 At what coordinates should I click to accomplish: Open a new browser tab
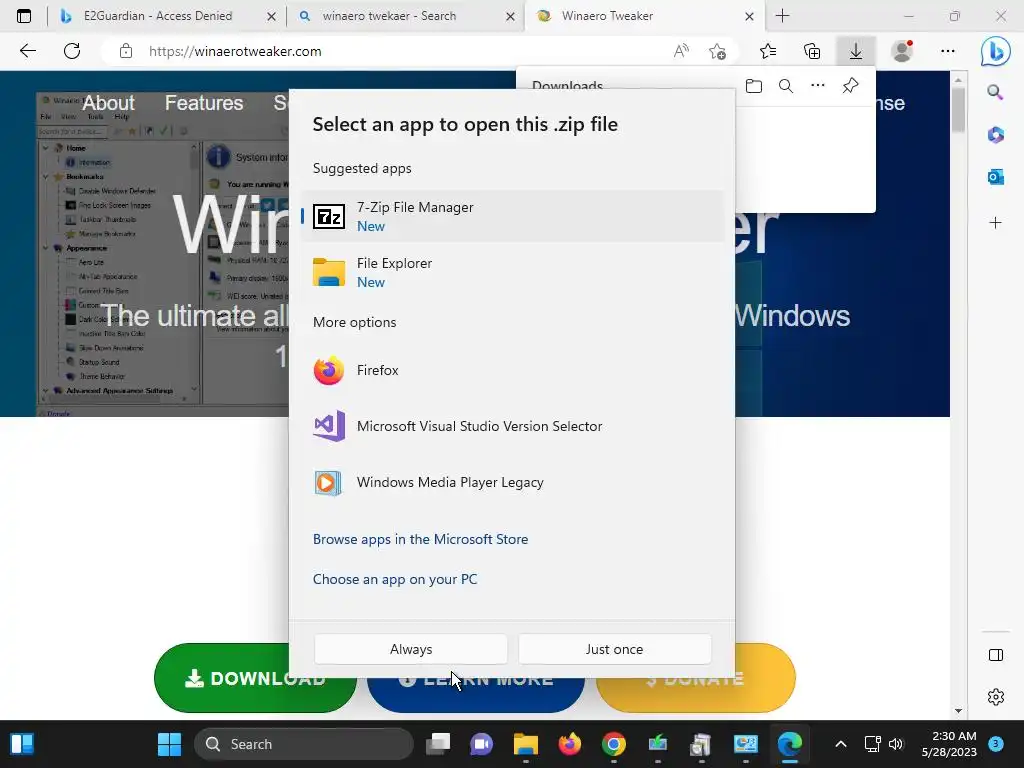782,16
